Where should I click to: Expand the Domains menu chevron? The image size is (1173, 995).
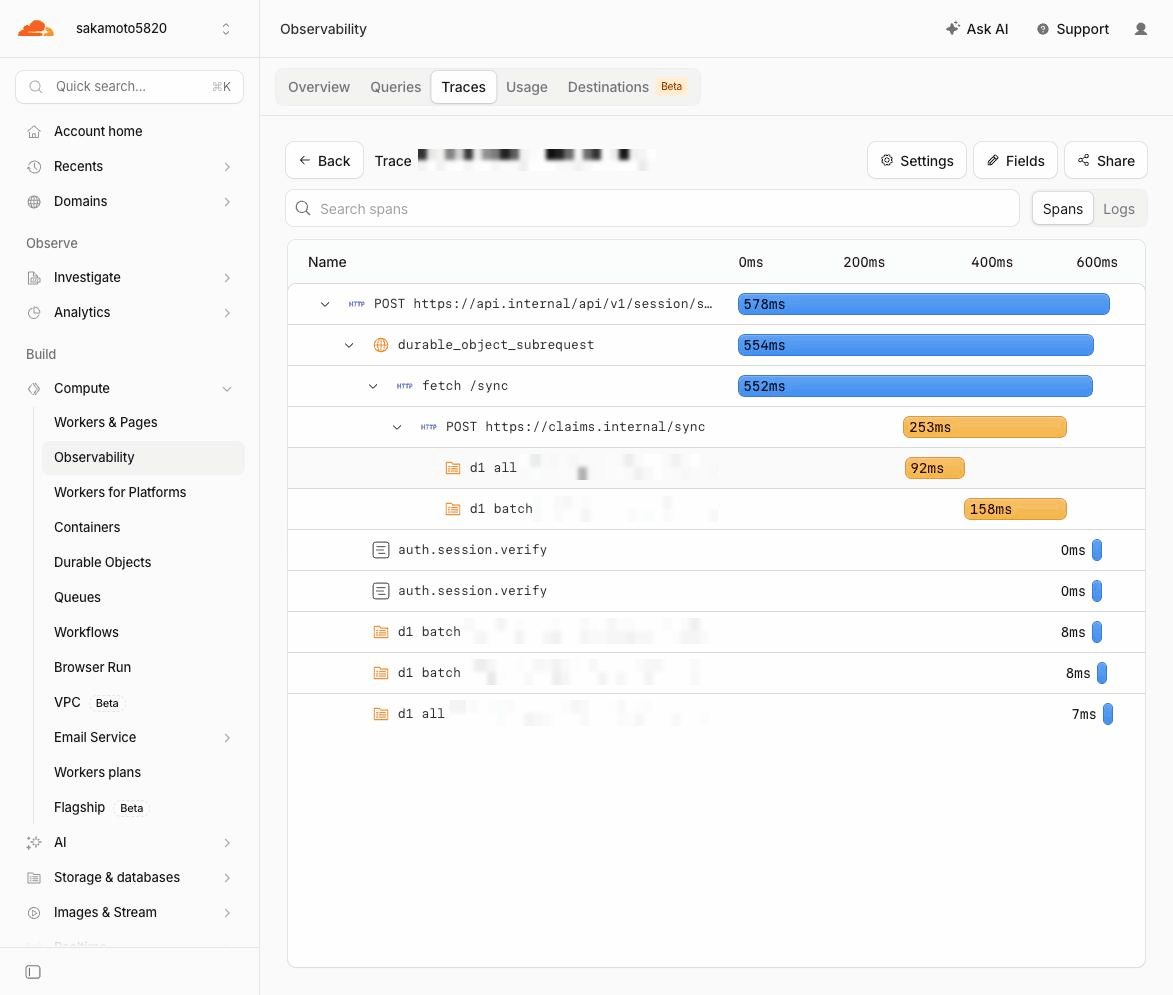pyautogui.click(x=227, y=202)
